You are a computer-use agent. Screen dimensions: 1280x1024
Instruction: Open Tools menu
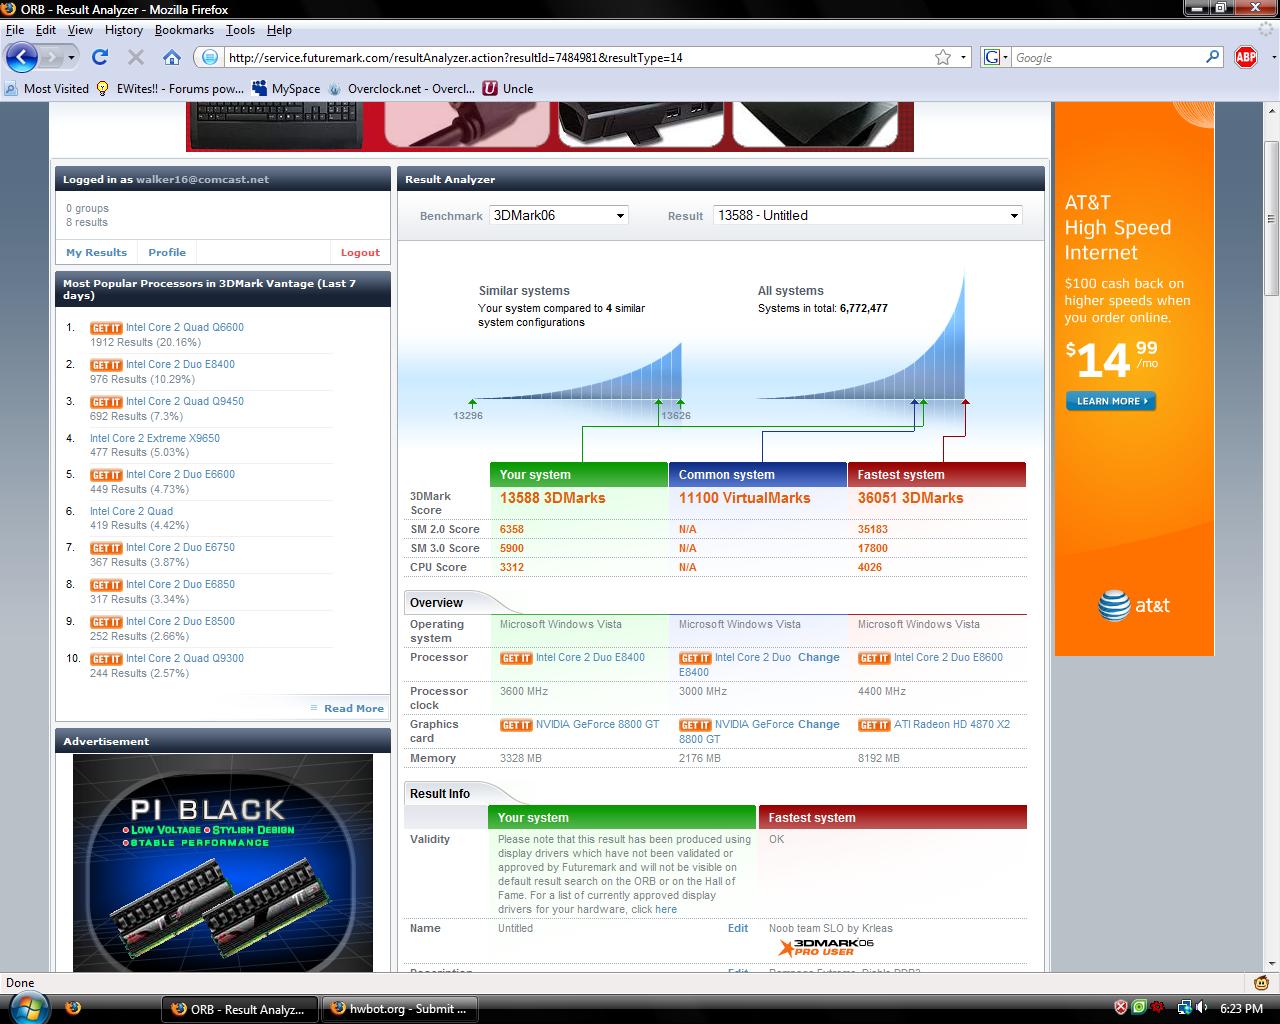tap(240, 30)
